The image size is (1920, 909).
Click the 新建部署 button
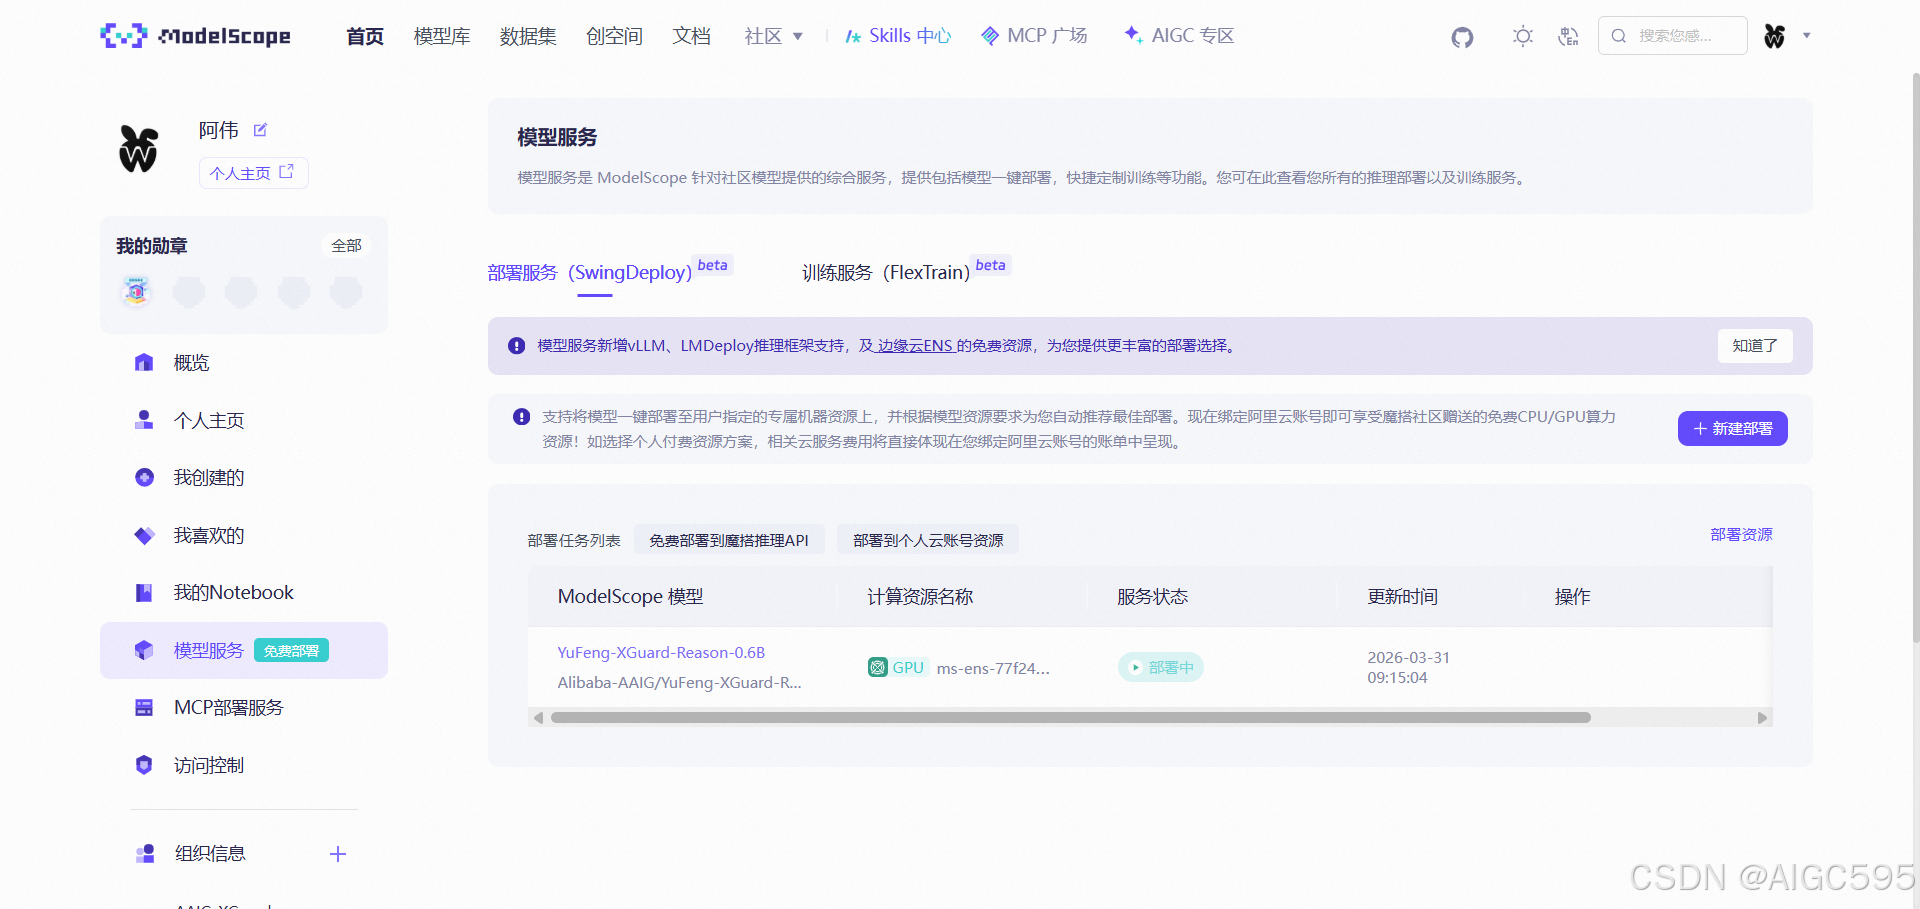[1732, 428]
